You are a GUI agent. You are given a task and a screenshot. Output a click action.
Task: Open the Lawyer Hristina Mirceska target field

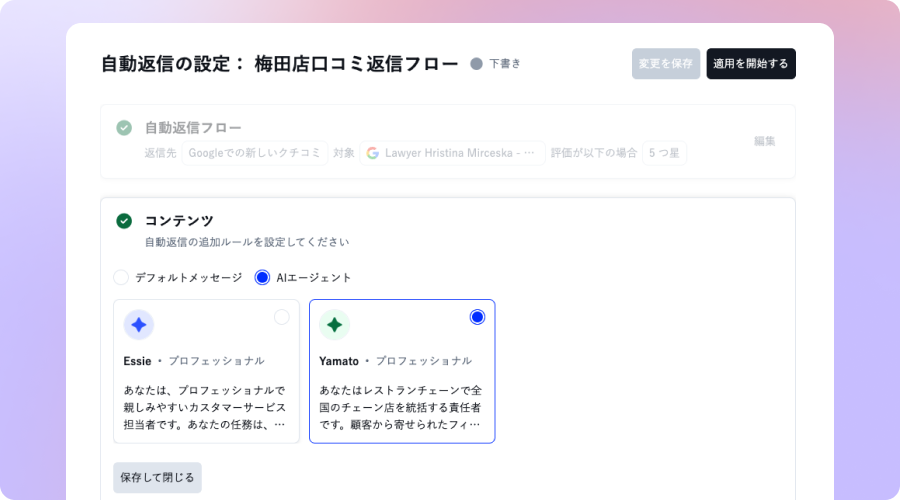pyautogui.click(x=452, y=153)
